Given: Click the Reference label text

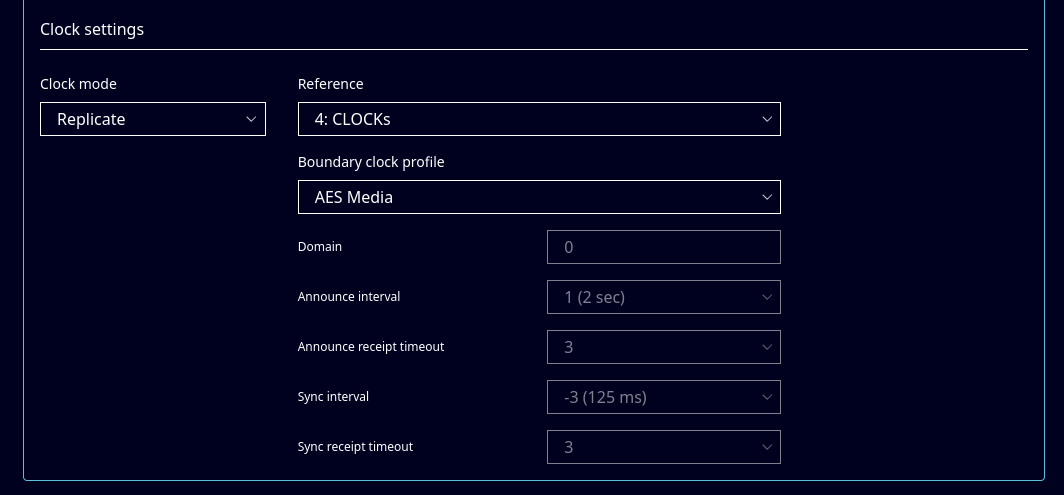Looking at the screenshot, I should 331,84.
